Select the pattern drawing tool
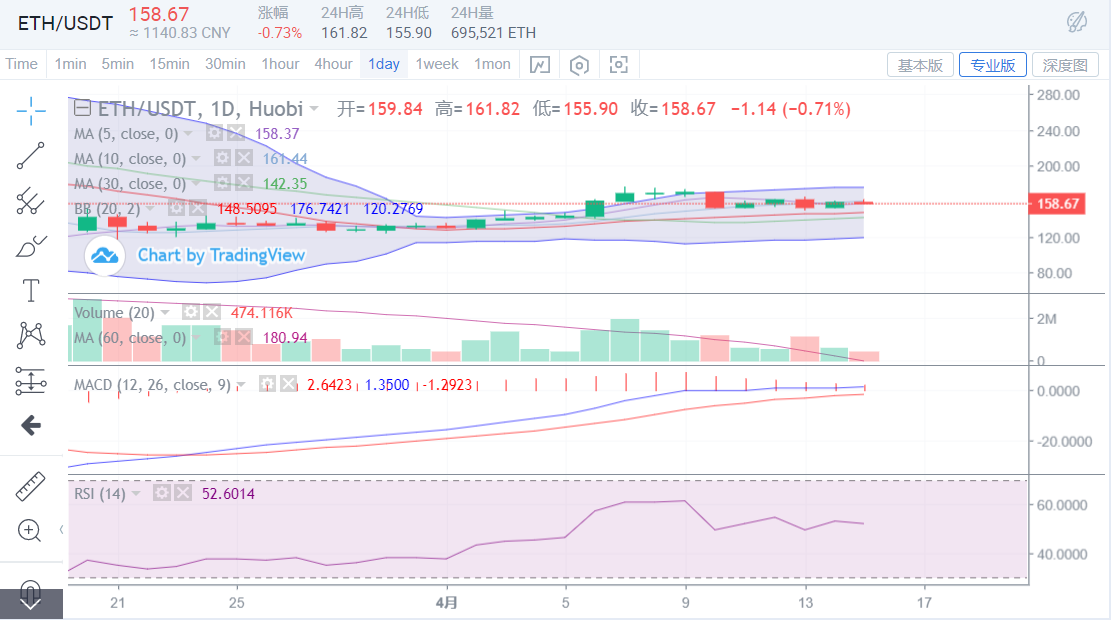 tap(30, 335)
